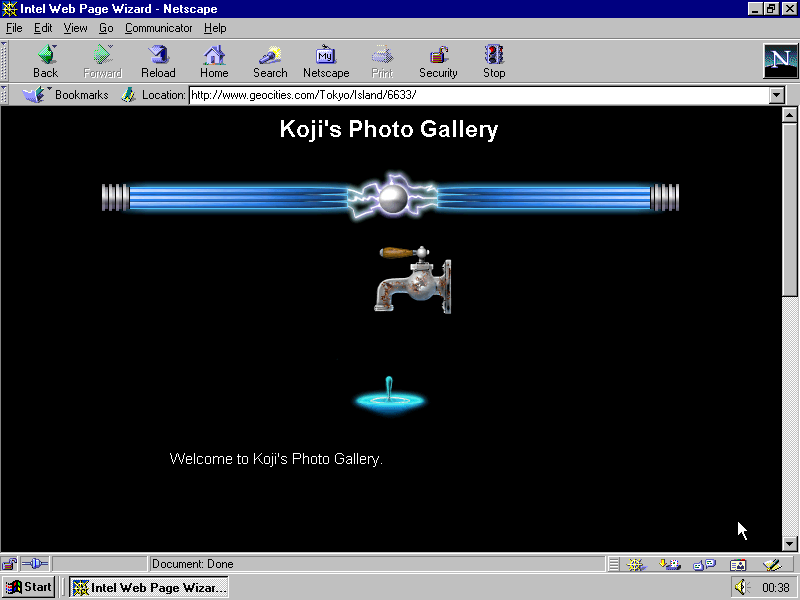Screen dimensions: 800x600
Task: Click the page proxy icon beside Location
Action: 129,94
